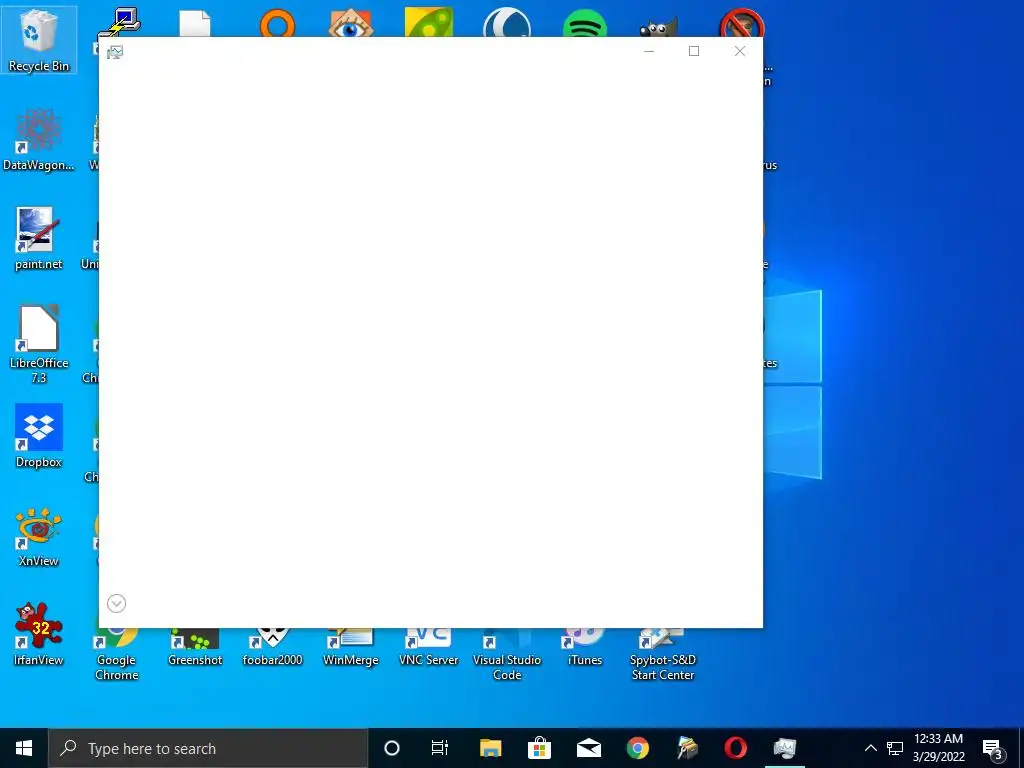Open Microsoft Store from the taskbar
The image size is (1024, 768).
[x=539, y=748]
